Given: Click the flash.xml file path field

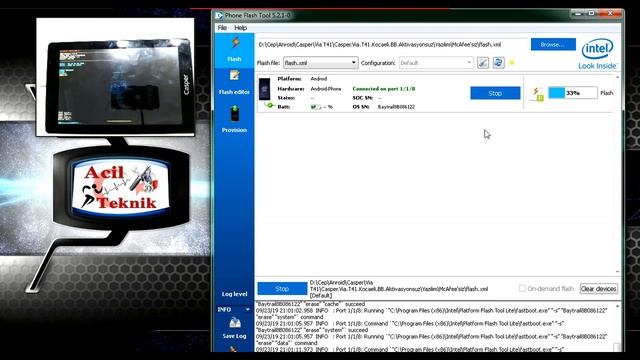Looking at the screenshot, I should pyautogui.click(x=392, y=44).
